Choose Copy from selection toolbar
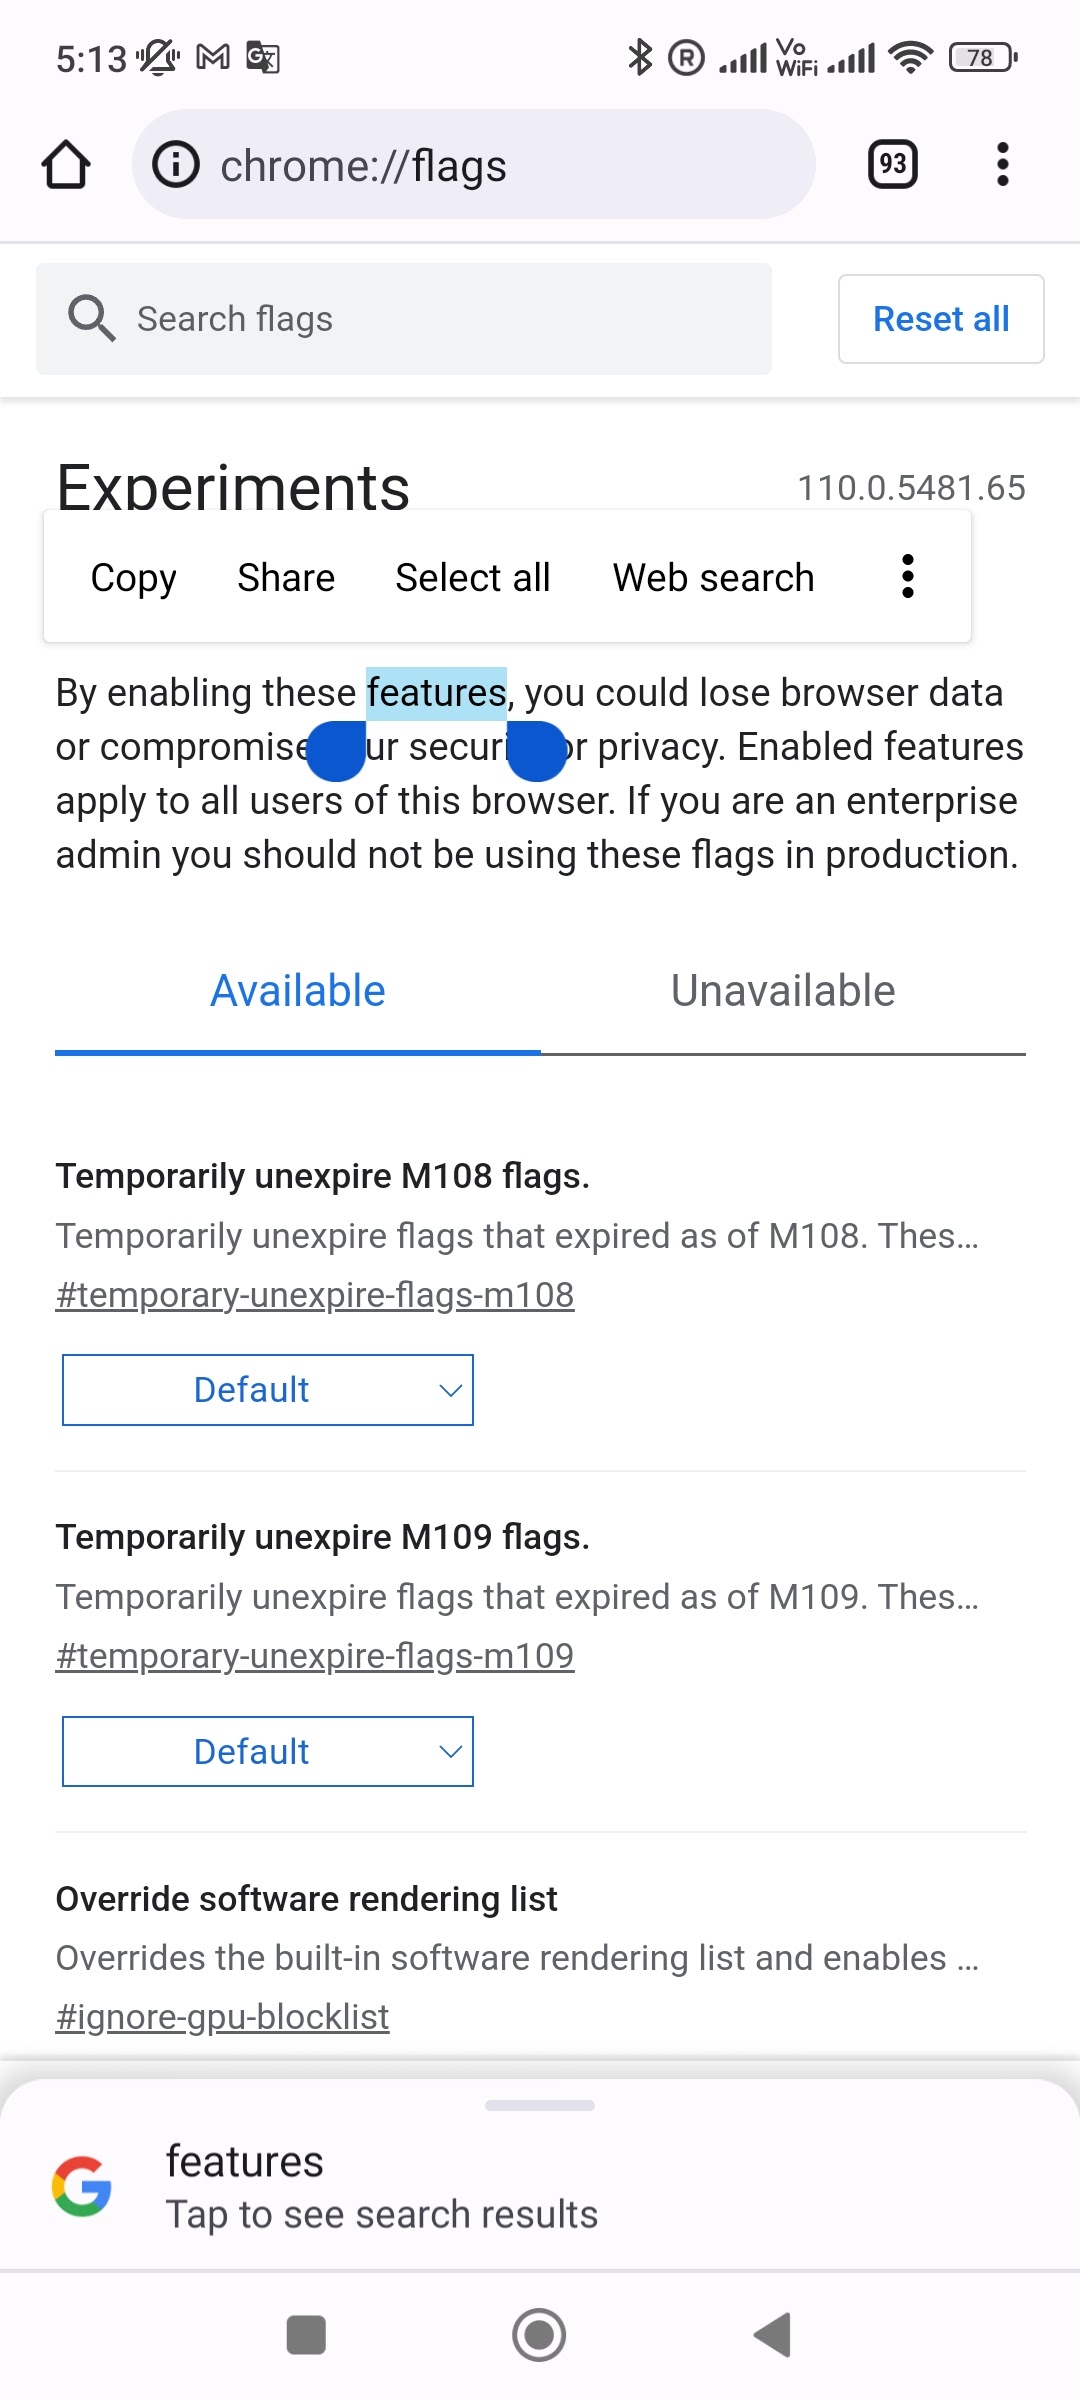Viewport: 1080px width, 2400px height. (x=133, y=578)
